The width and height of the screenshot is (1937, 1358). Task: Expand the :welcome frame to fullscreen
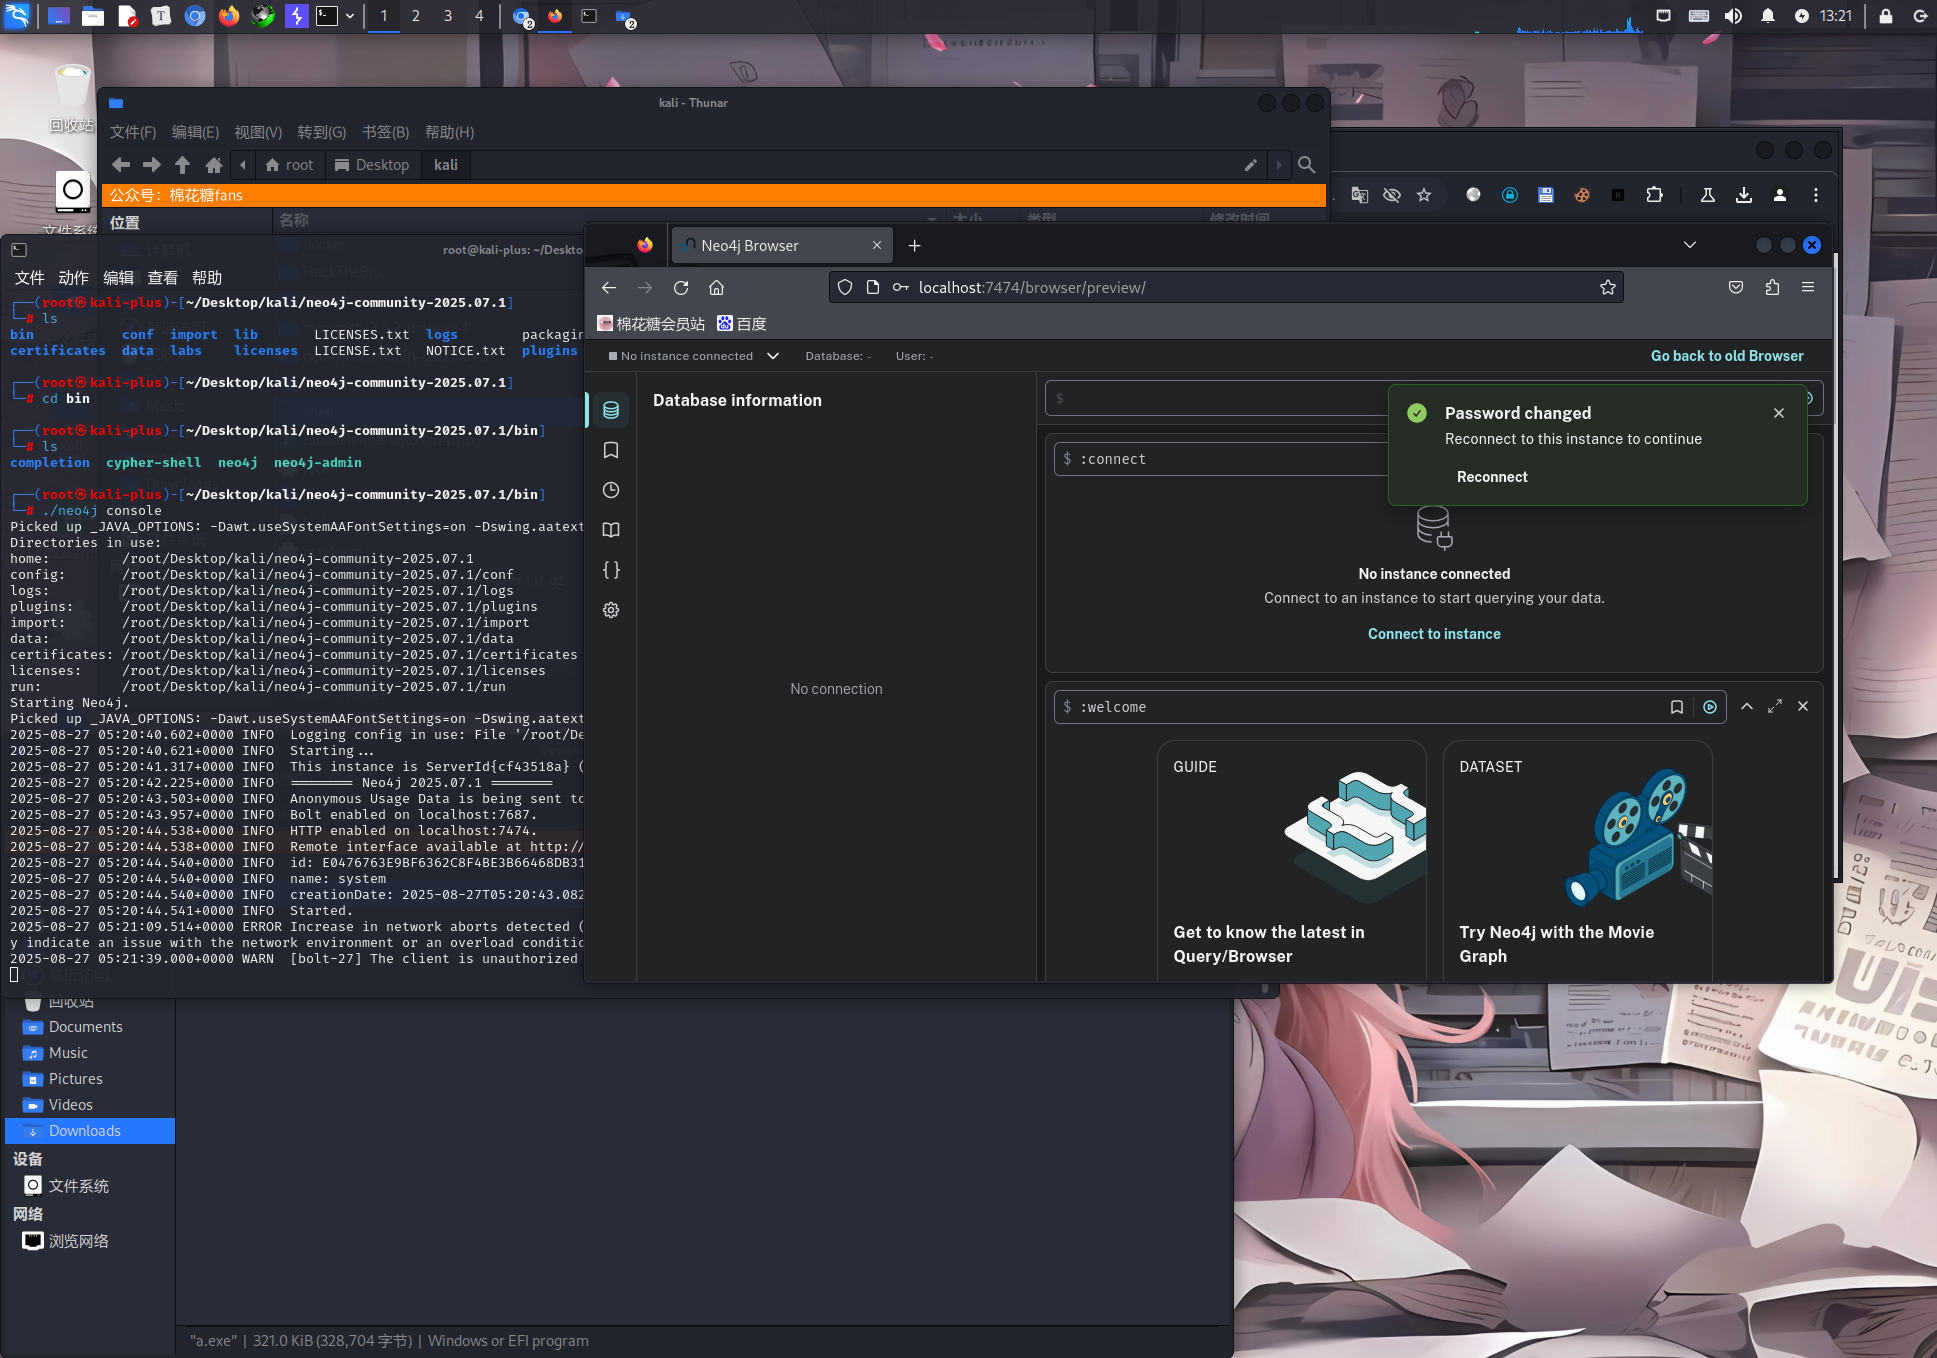click(x=1775, y=706)
